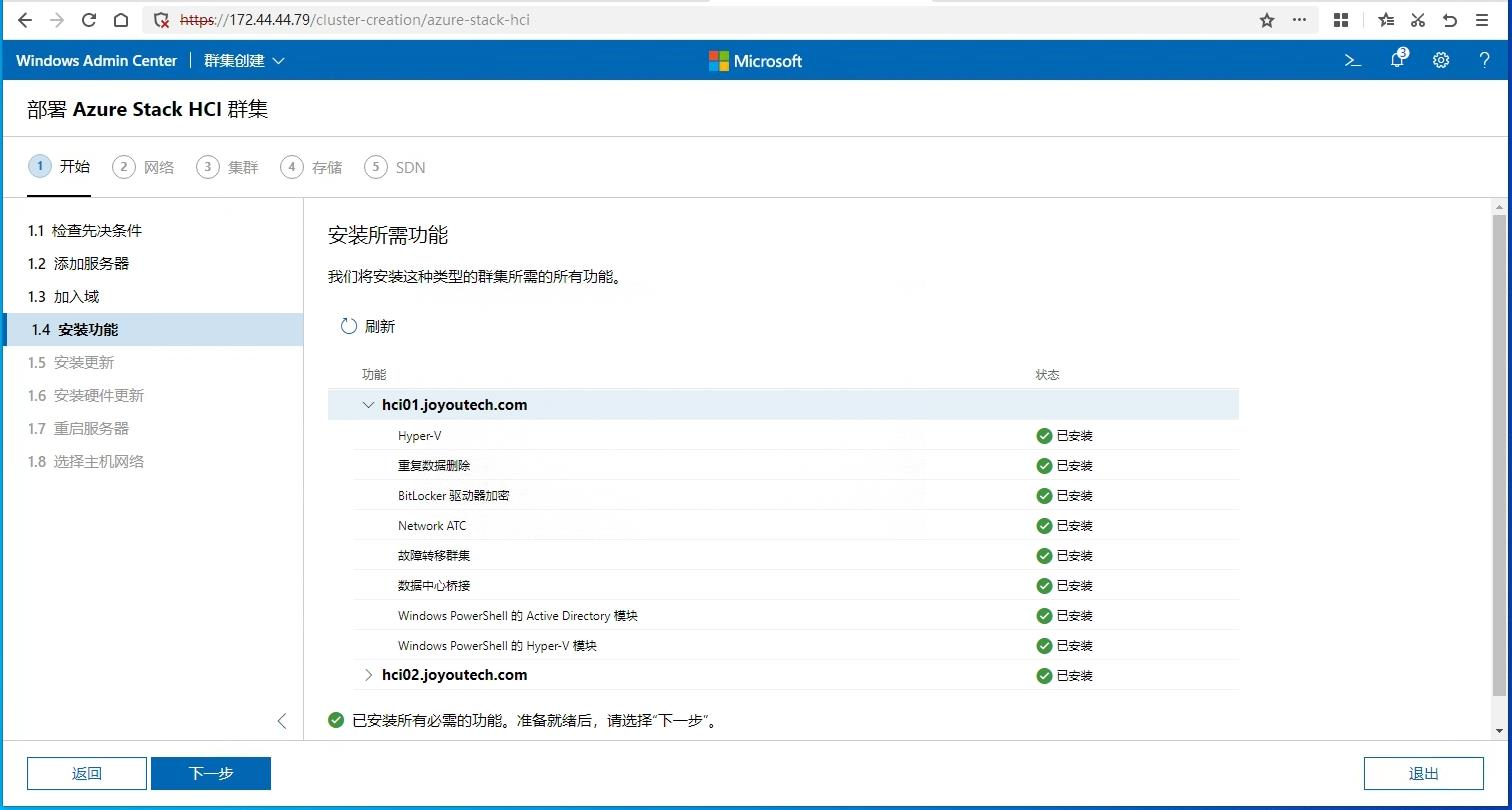Switch to step 4 存储 tab
Screen dimensions: 1512x810
[311, 167]
